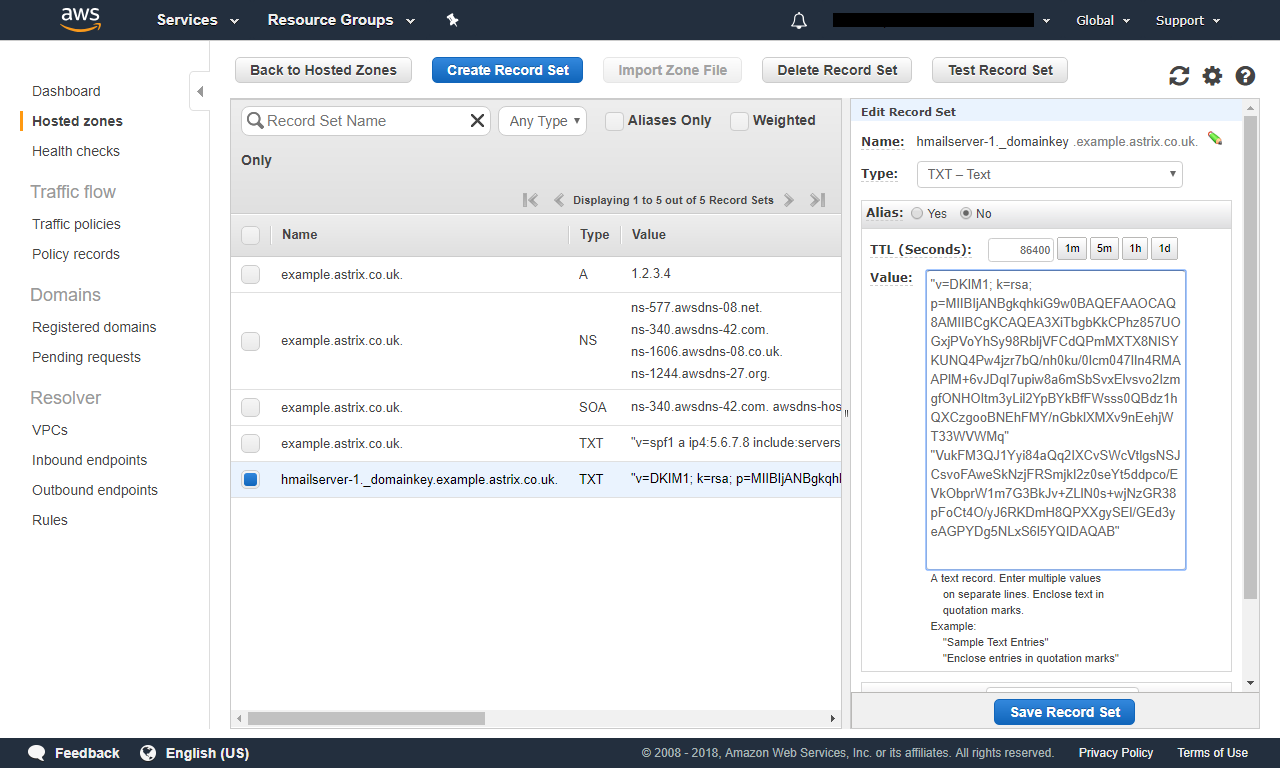Open Registered domains in sidebar
1280x768 pixels.
[x=94, y=327]
